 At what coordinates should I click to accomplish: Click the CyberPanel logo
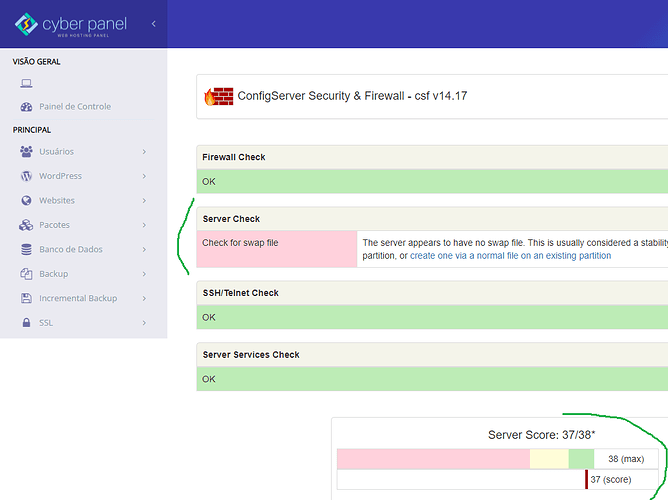71,25
